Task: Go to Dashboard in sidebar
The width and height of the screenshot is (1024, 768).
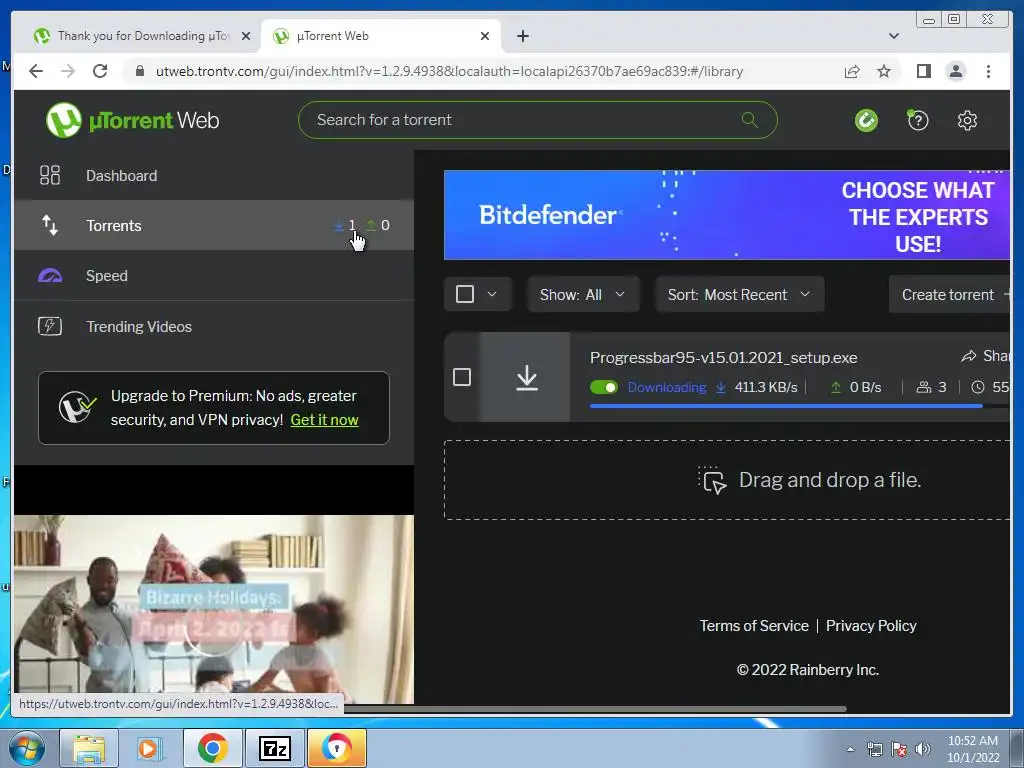Action: click(214, 175)
